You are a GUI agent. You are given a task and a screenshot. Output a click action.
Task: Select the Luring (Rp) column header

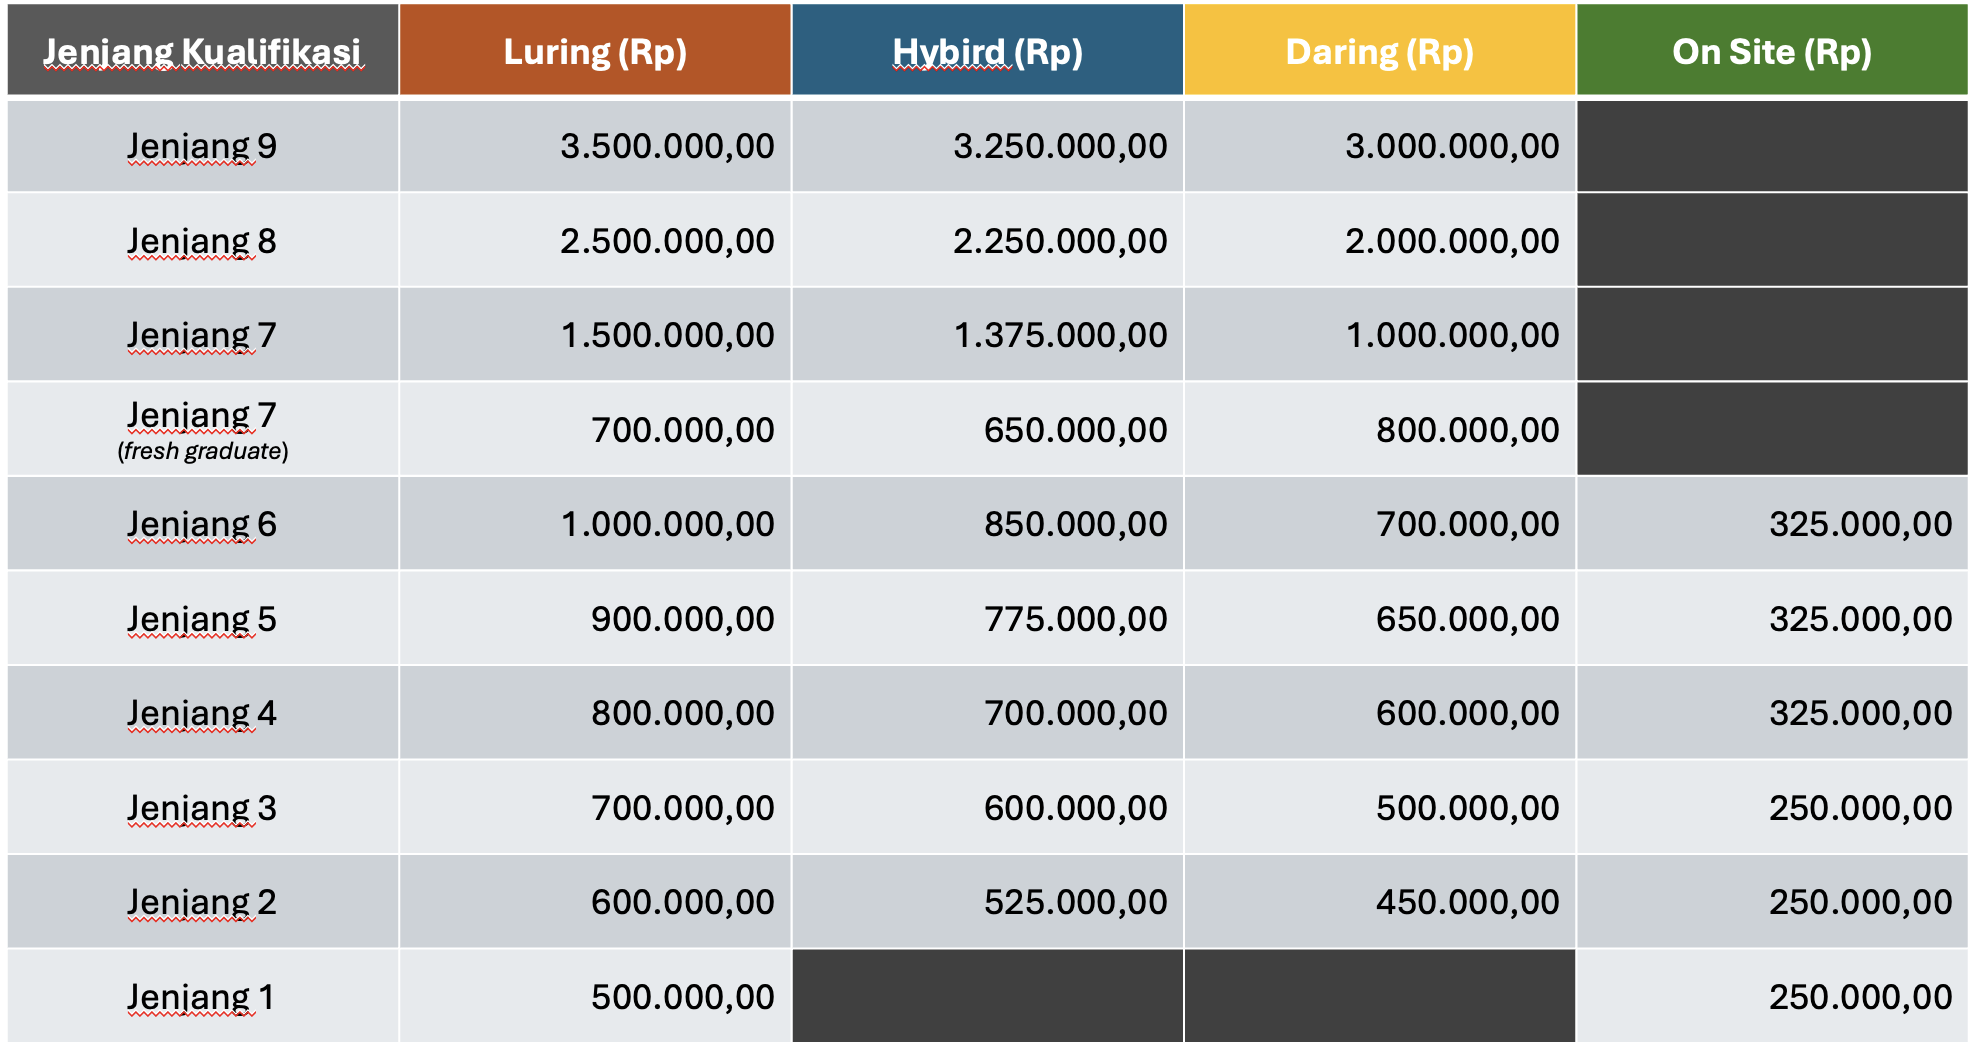pos(595,50)
